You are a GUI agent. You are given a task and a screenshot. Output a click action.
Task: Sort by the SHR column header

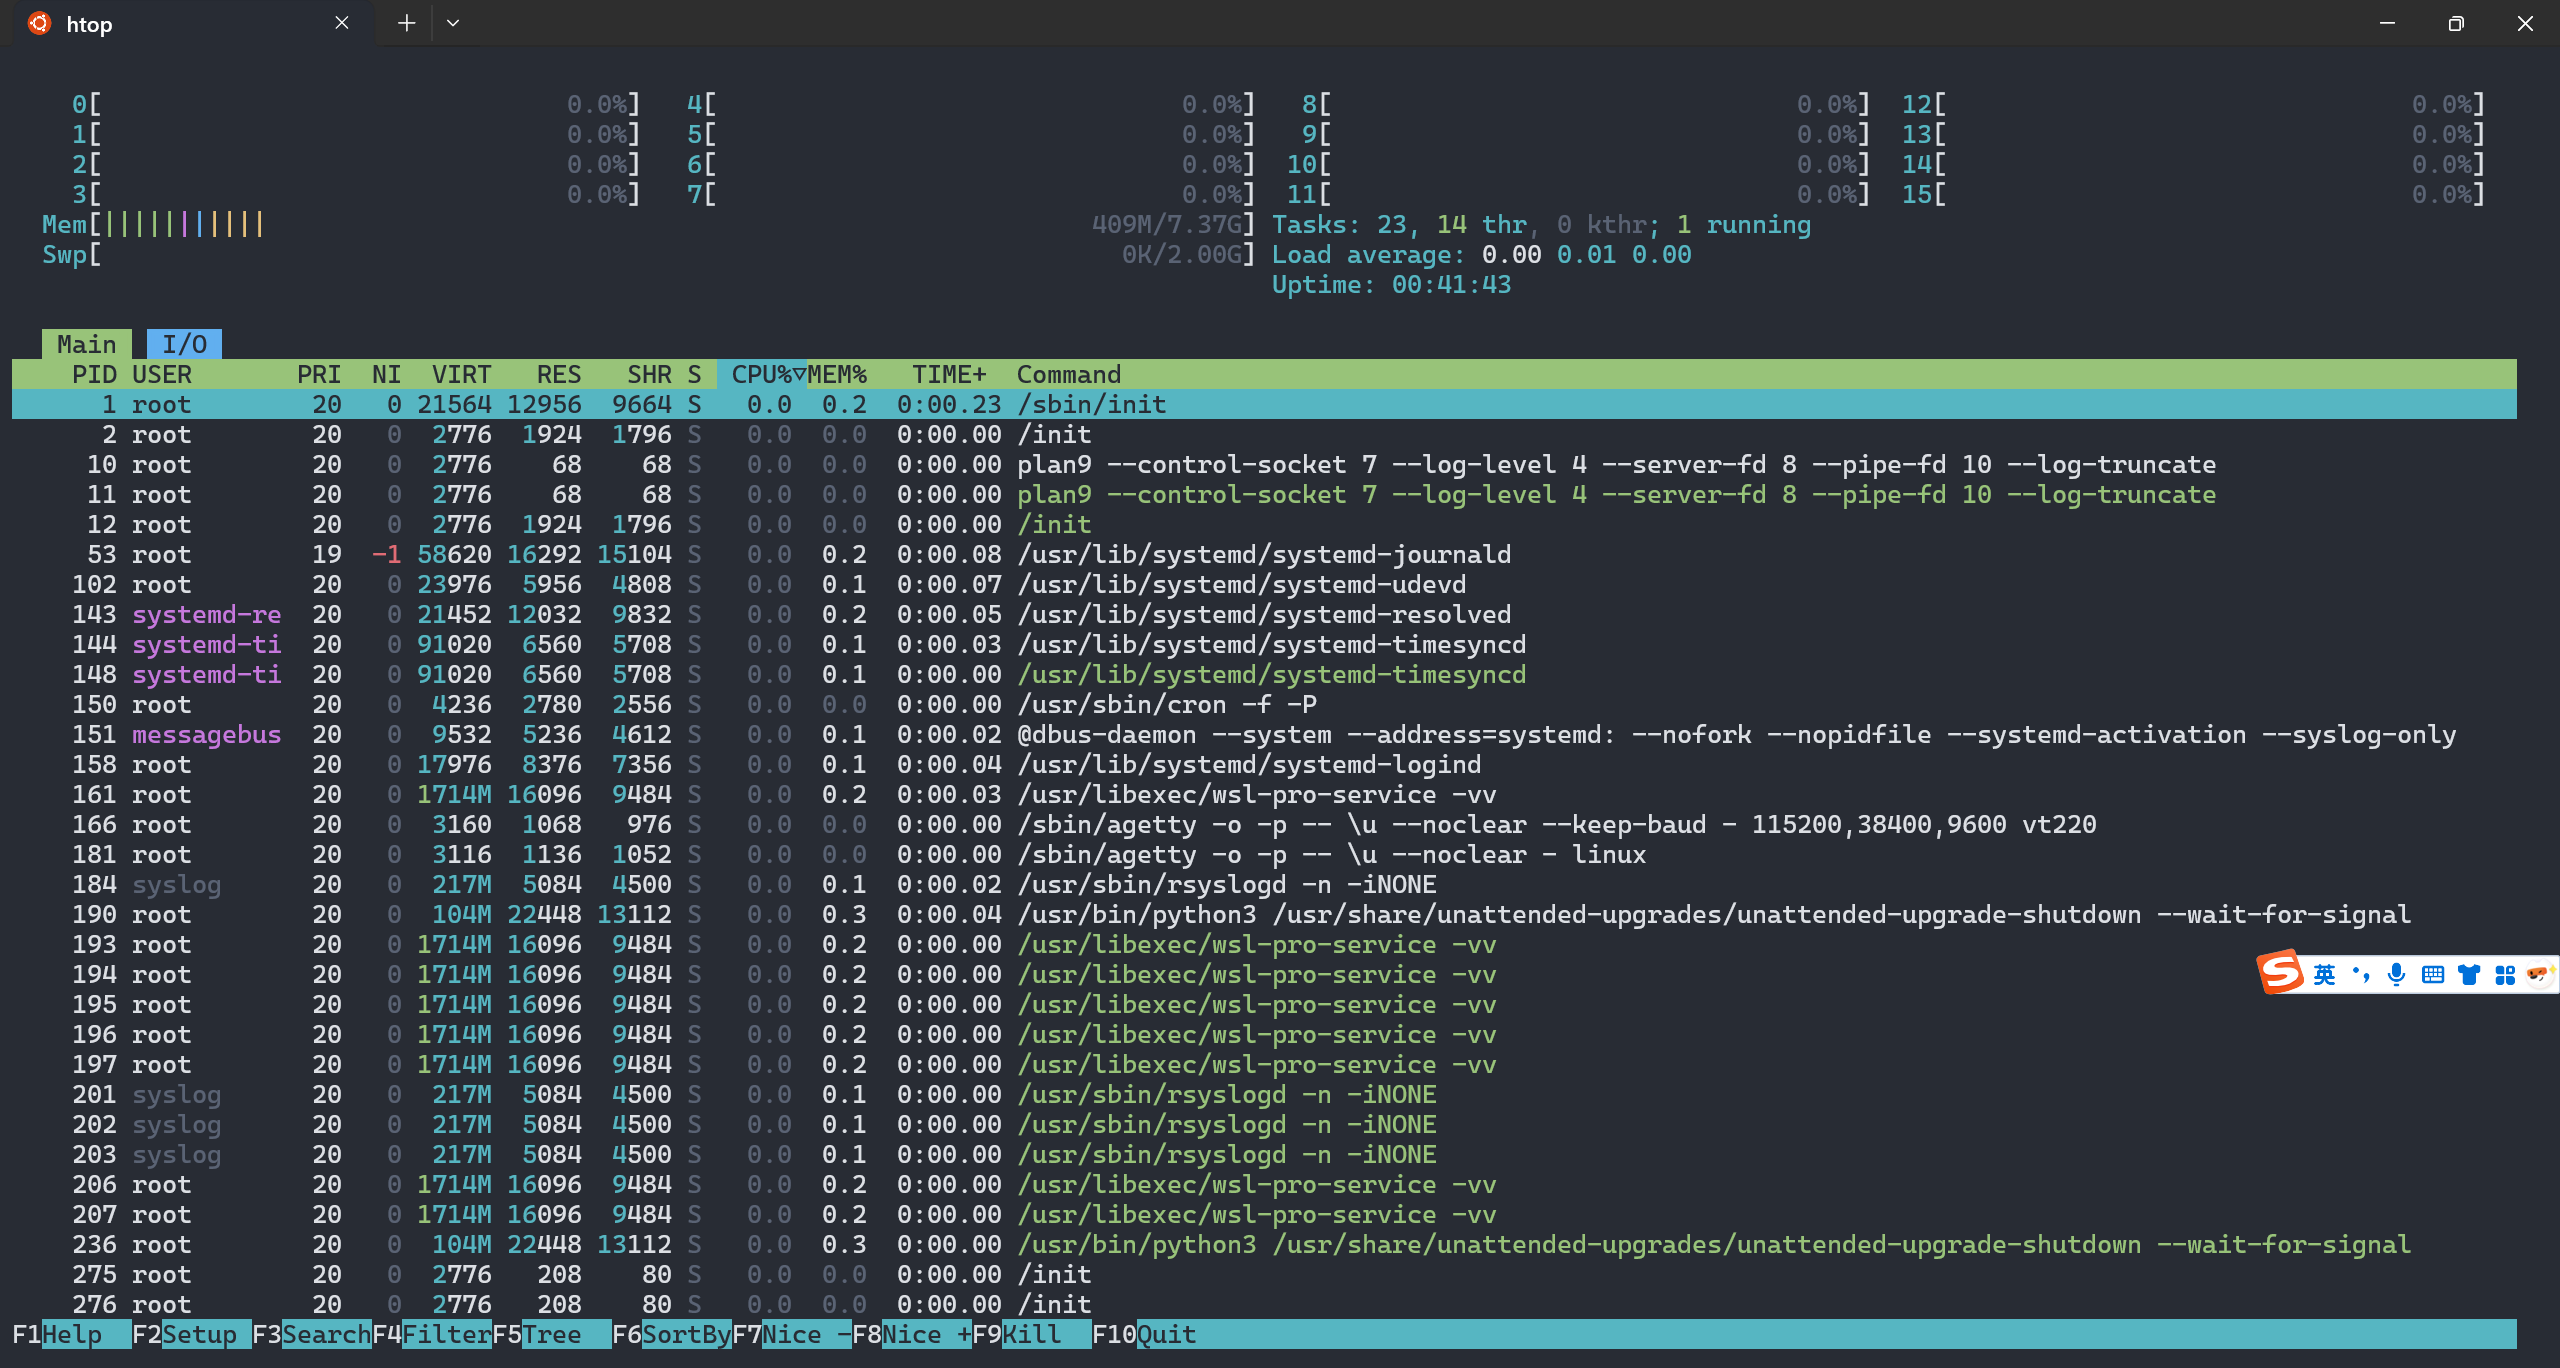pyautogui.click(x=649, y=375)
